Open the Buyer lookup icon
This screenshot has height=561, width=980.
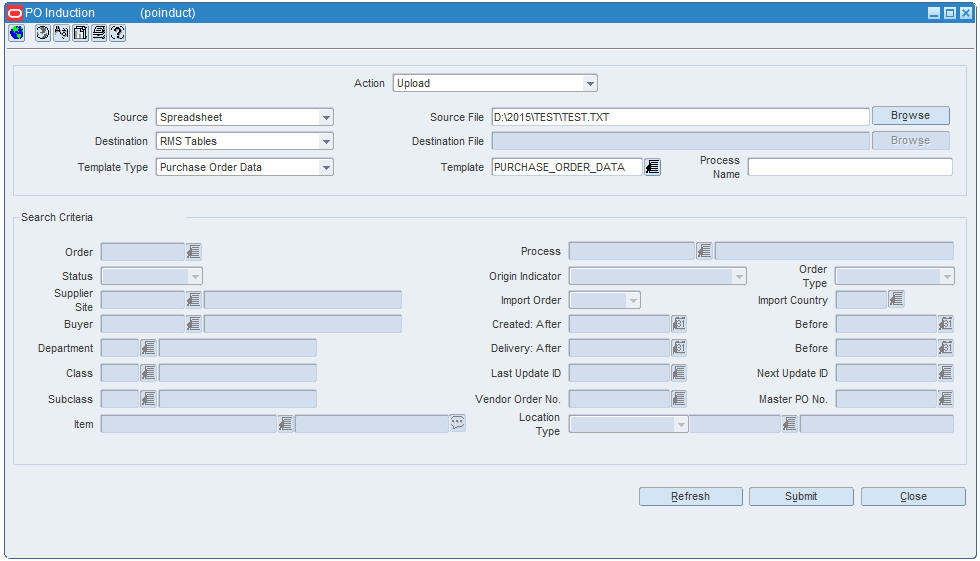(x=193, y=324)
